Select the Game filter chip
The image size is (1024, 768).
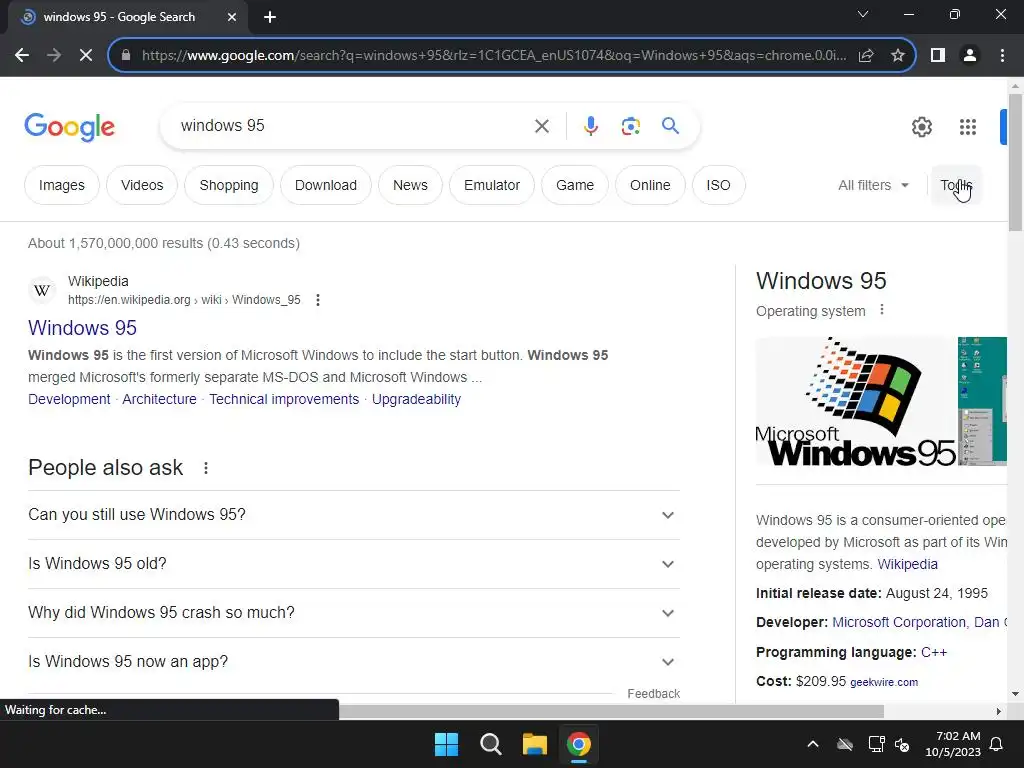point(575,185)
